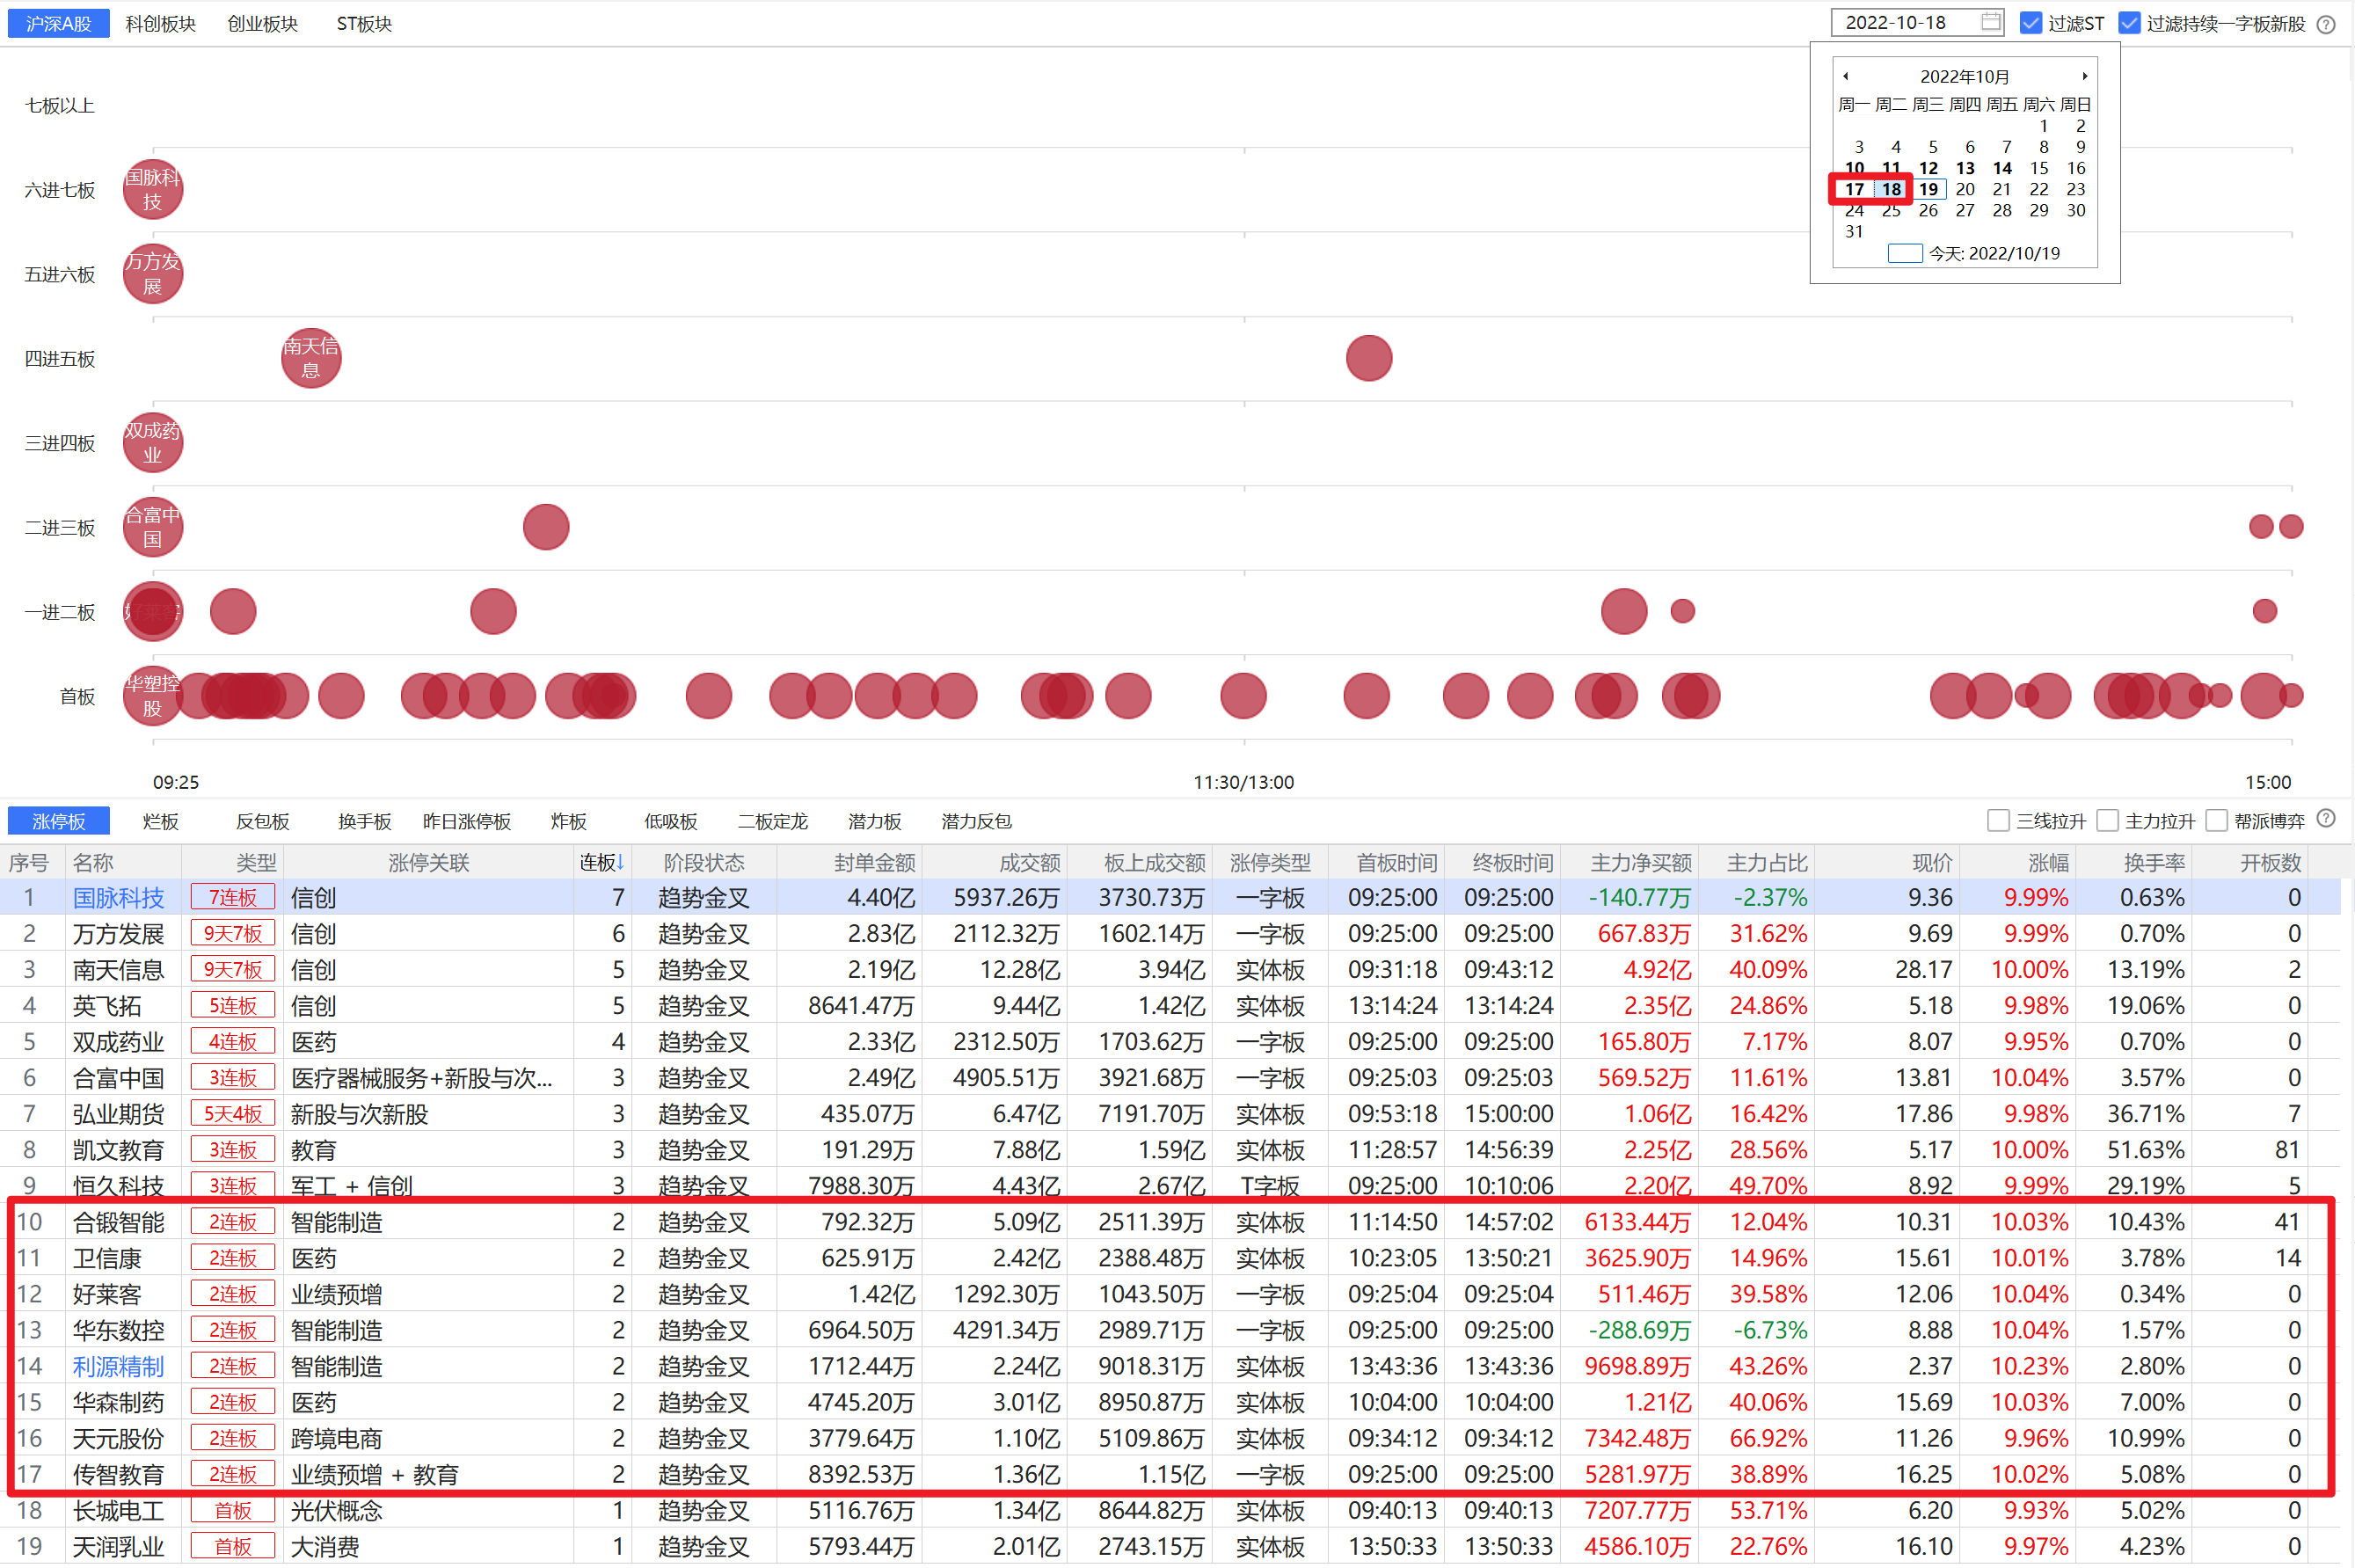2355x1568 pixels.
Task: Select the 涨停板 tab
Action: [58, 821]
